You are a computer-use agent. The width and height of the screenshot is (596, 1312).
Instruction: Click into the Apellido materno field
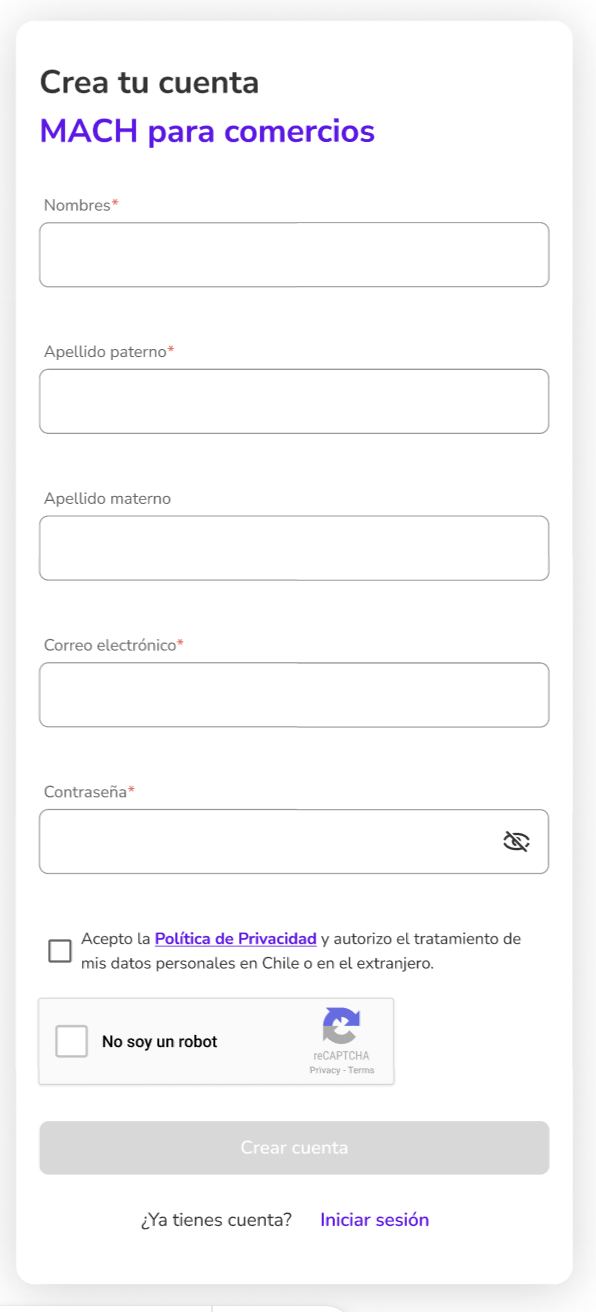(294, 548)
